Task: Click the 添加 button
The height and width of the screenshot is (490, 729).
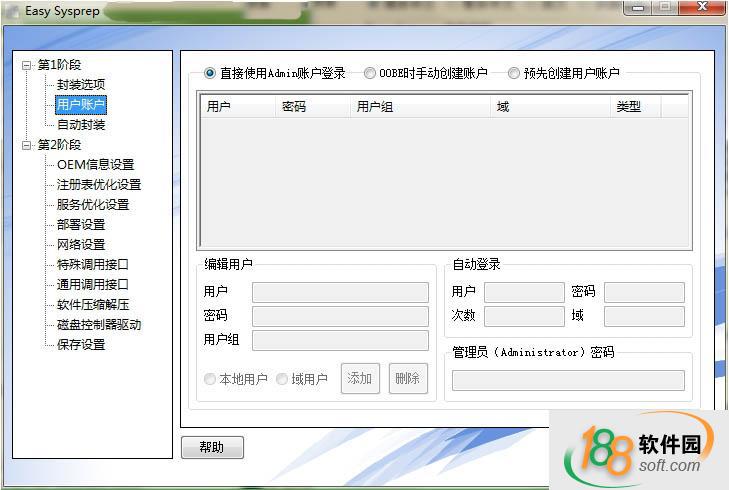Action: pos(360,378)
